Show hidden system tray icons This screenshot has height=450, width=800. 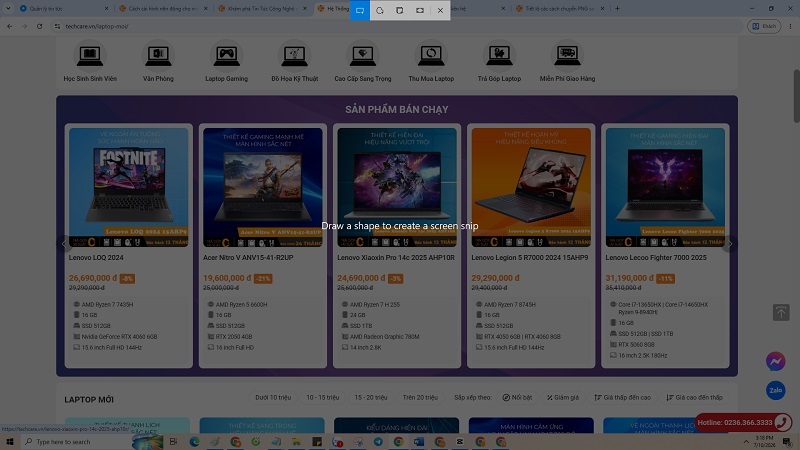pos(746,441)
